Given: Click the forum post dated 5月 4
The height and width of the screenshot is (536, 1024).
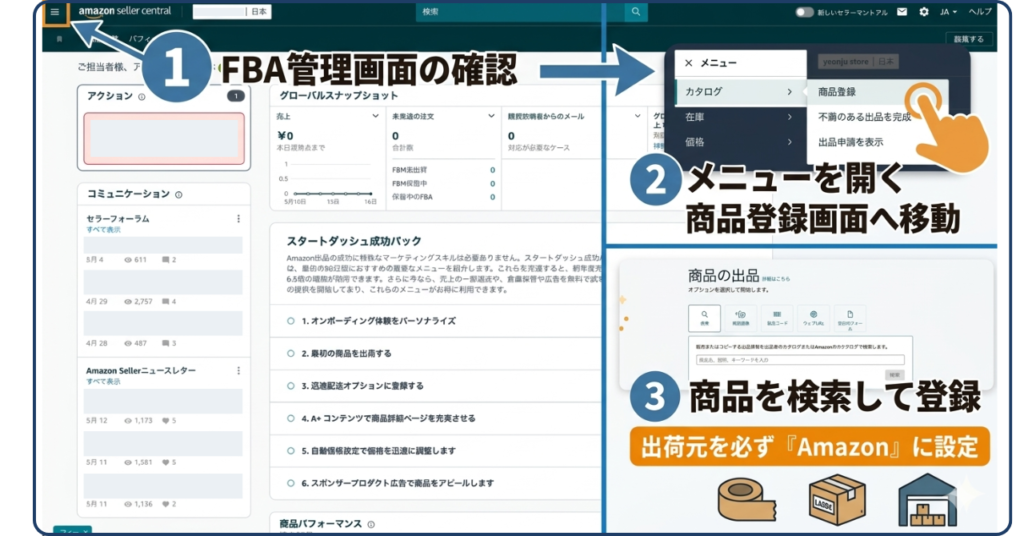Looking at the screenshot, I should (x=163, y=245).
